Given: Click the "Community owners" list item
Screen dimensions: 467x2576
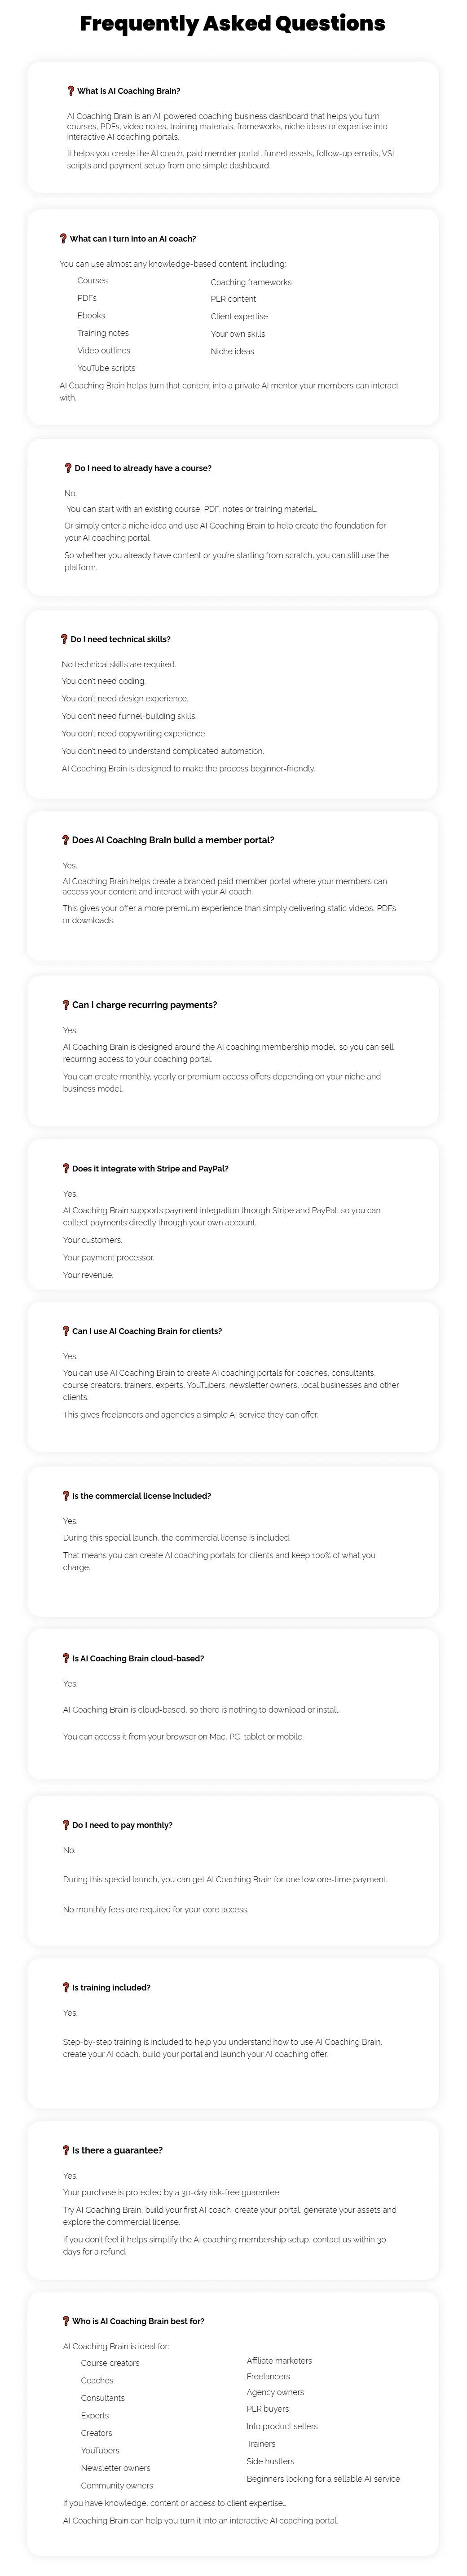Looking at the screenshot, I should point(117,2485).
